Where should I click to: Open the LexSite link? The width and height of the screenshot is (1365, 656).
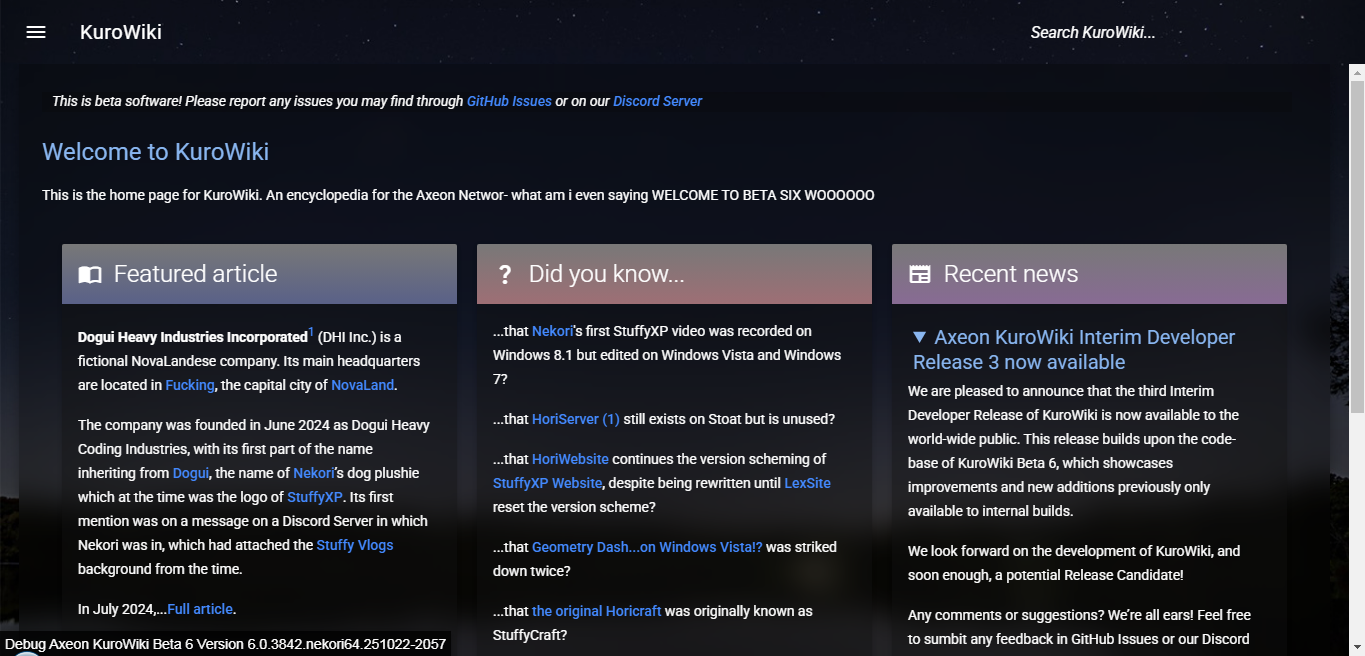[x=807, y=483]
